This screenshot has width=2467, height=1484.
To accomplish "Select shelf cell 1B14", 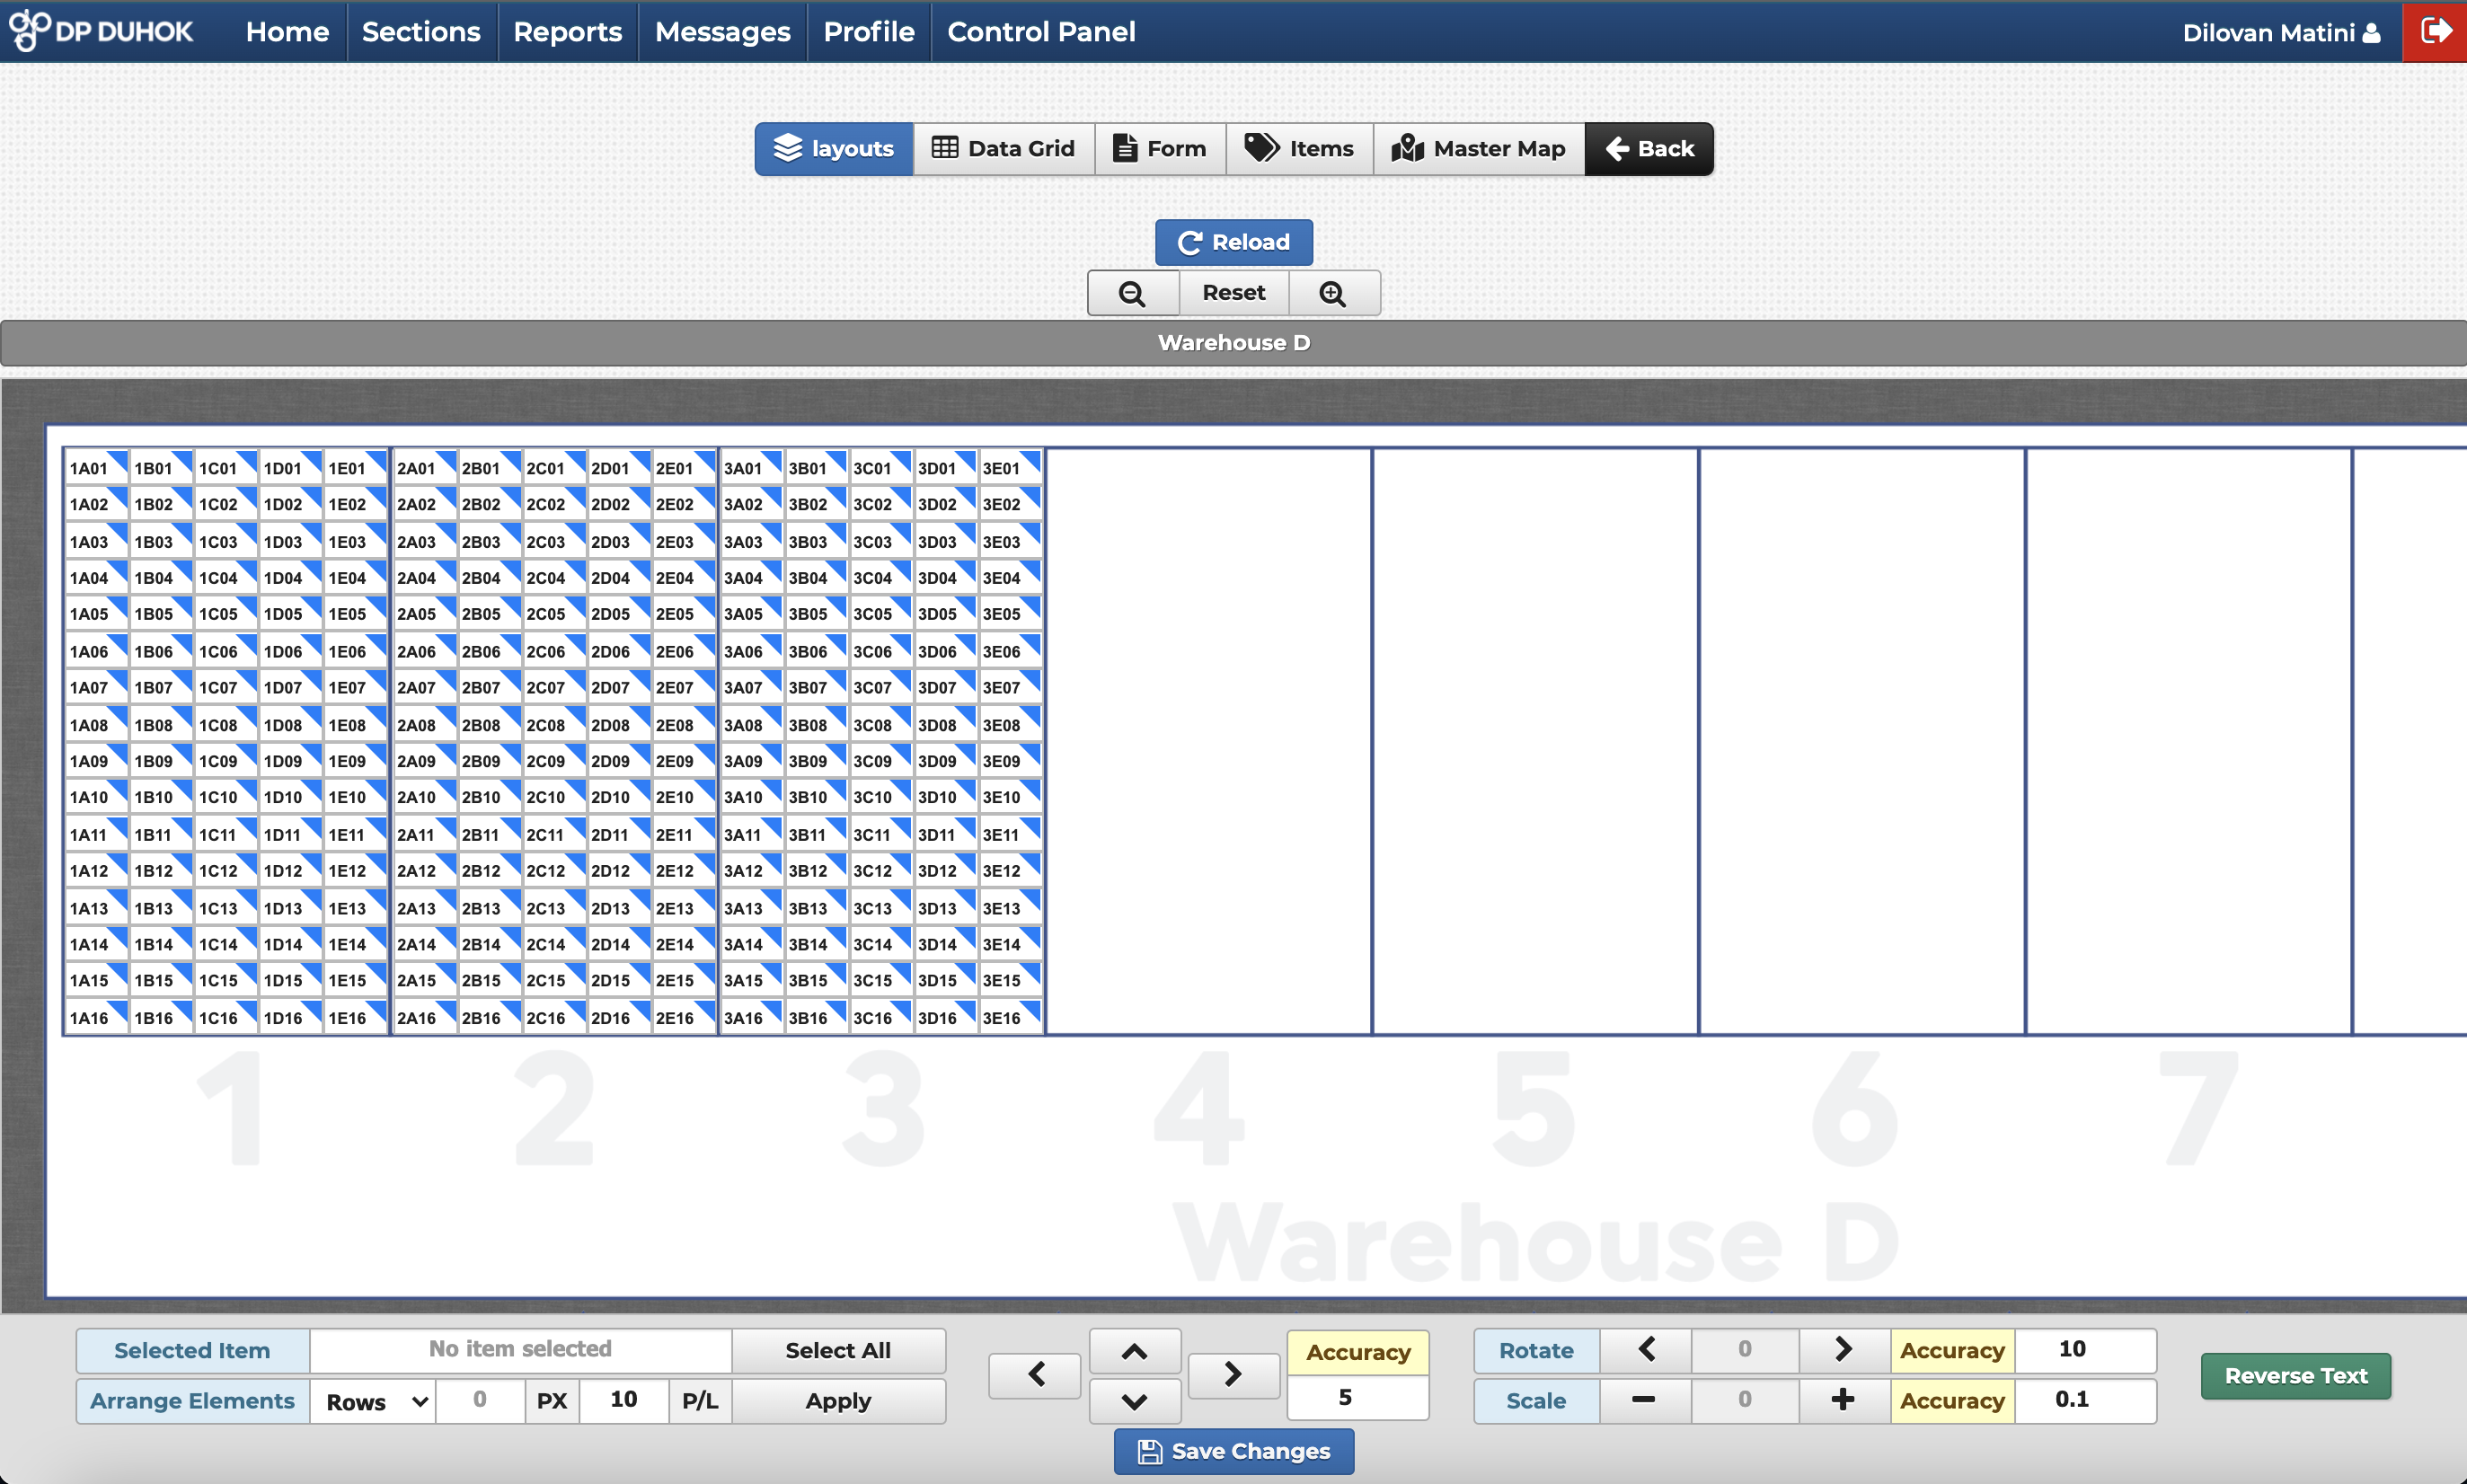I will point(161,944).
